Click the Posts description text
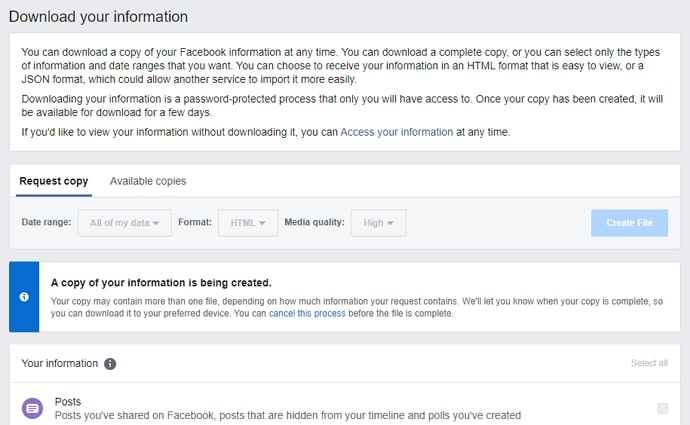This screenshot has width=690, height=425. click(x=288, y=415)
